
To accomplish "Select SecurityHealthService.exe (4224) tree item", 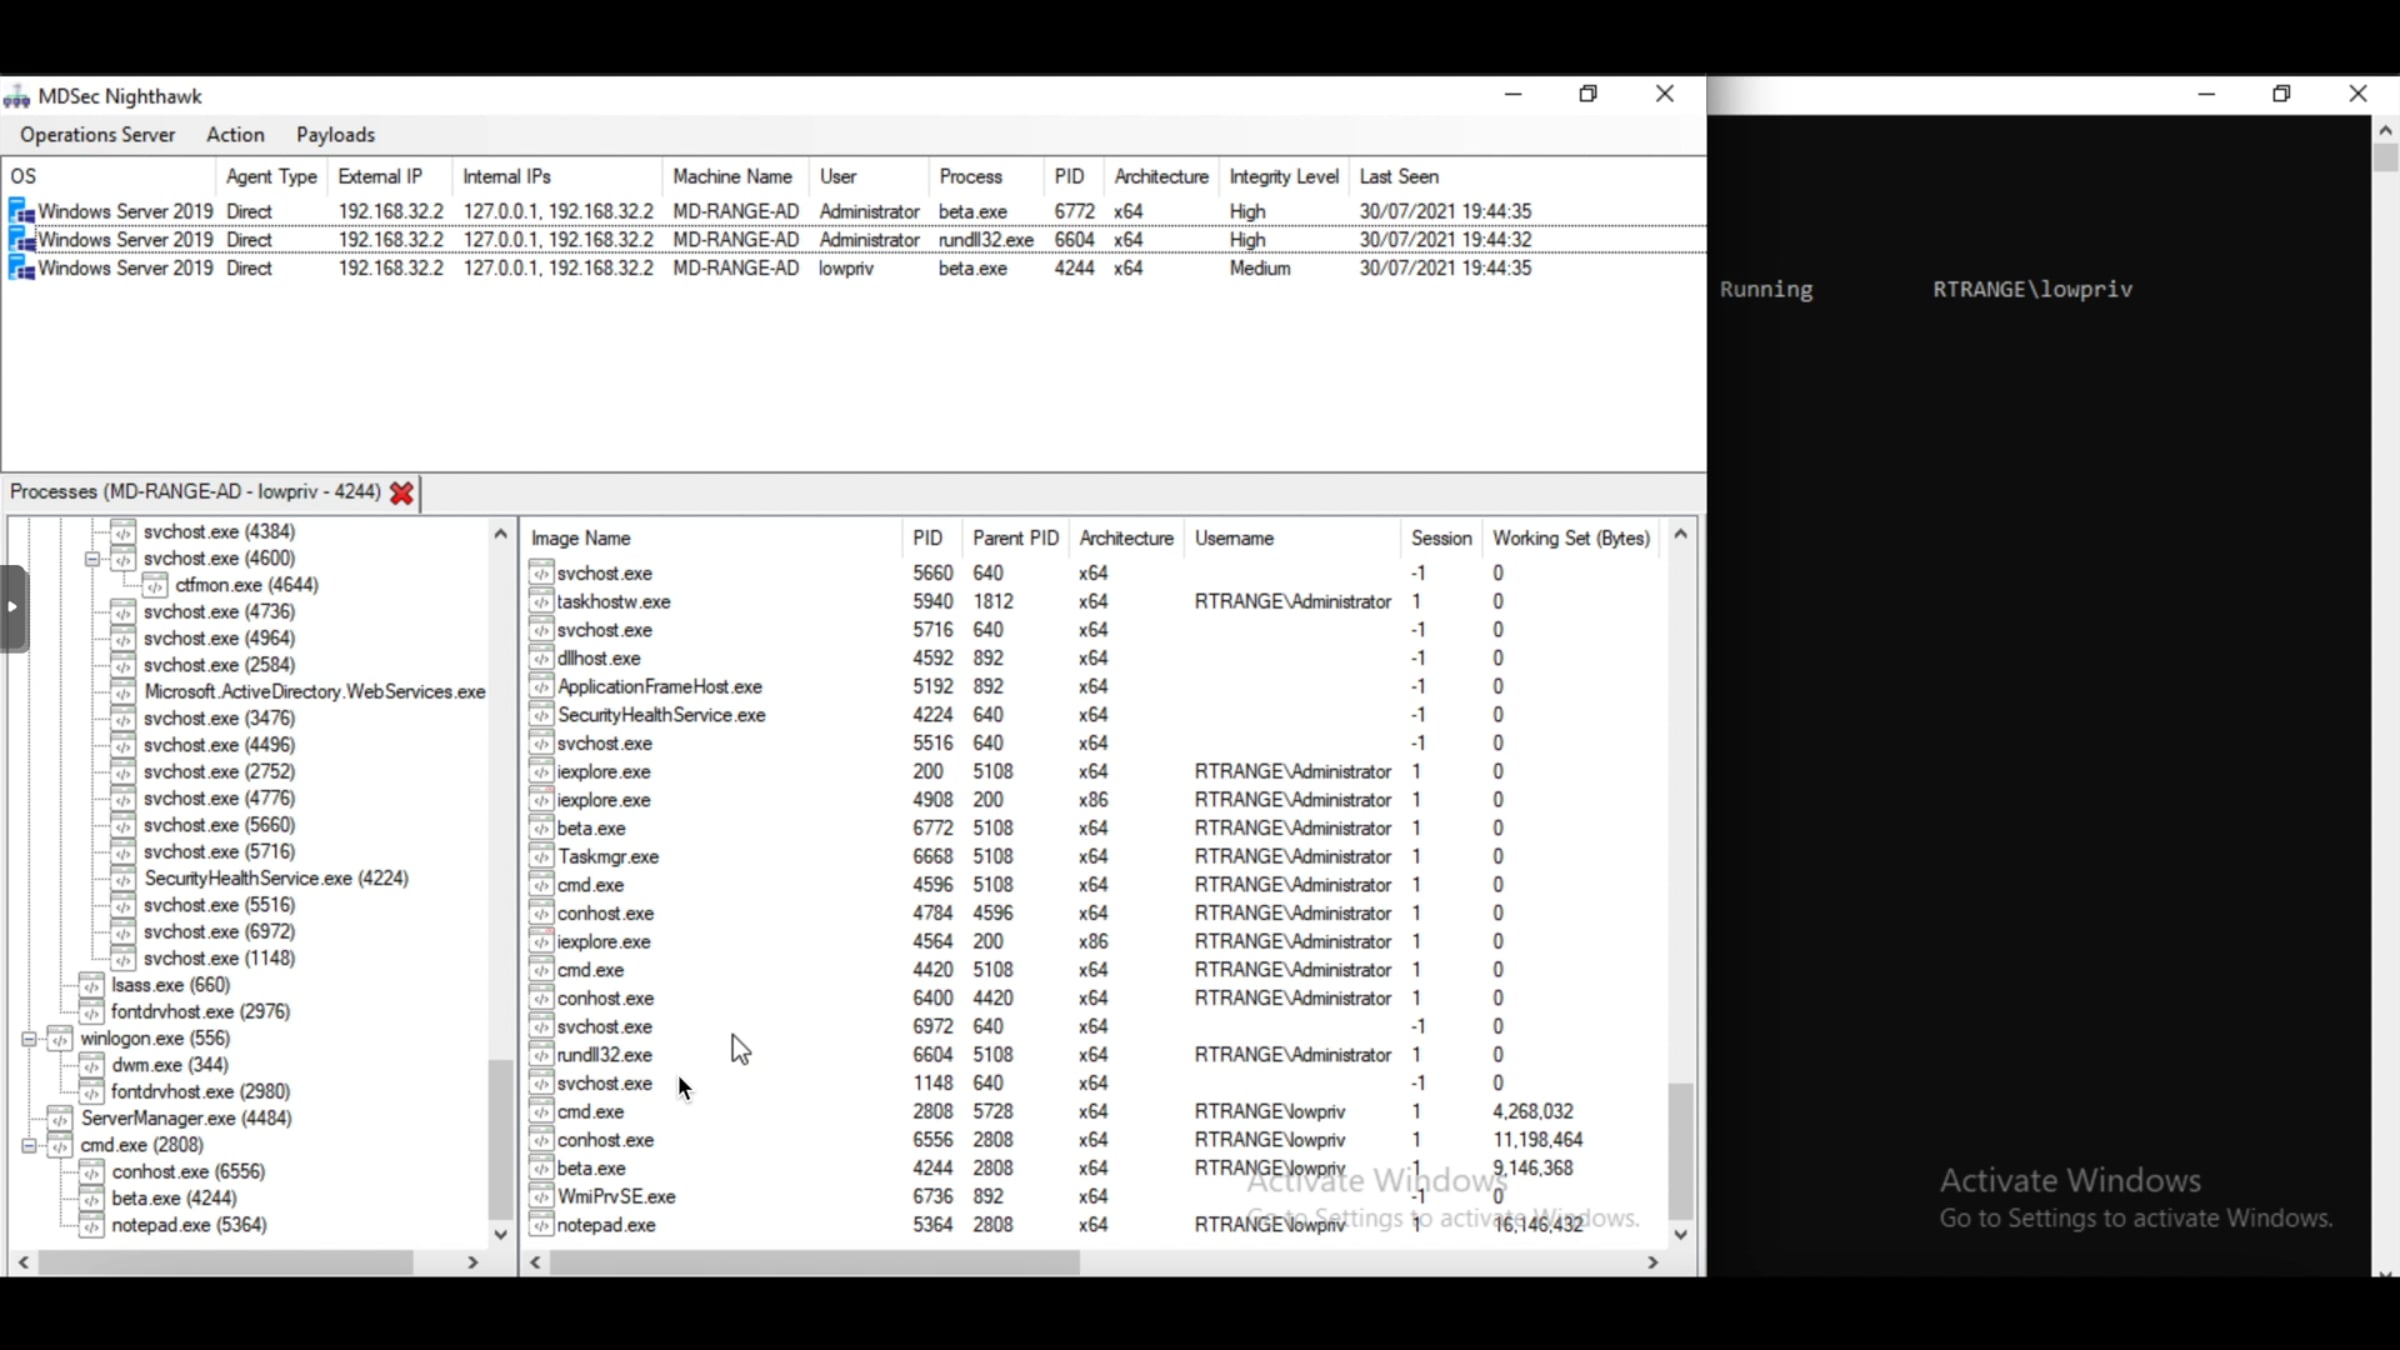I will (x=276, y=879).
